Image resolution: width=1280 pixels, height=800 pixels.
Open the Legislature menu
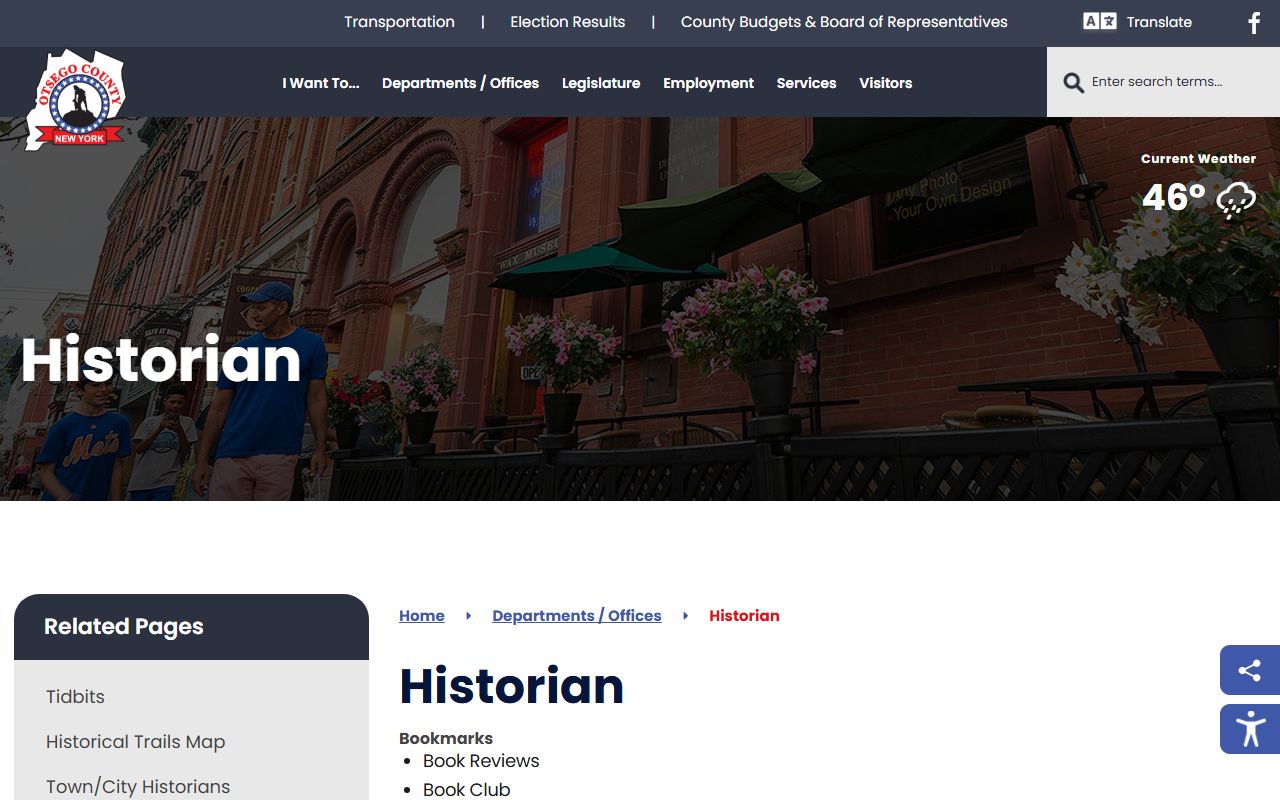click(601, 83)
